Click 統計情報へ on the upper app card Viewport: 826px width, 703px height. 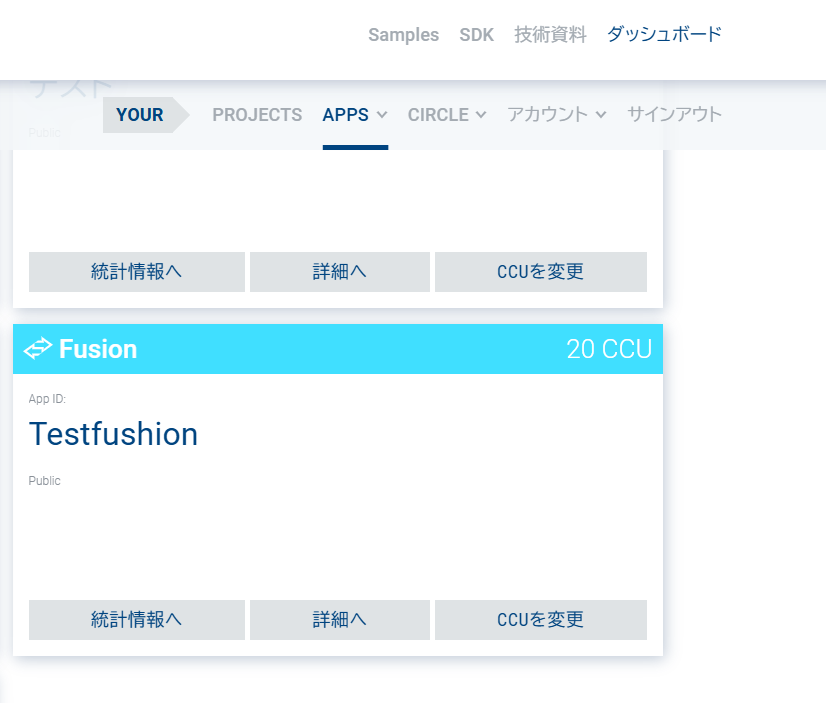pyautogui.click(x=137, y=272)
